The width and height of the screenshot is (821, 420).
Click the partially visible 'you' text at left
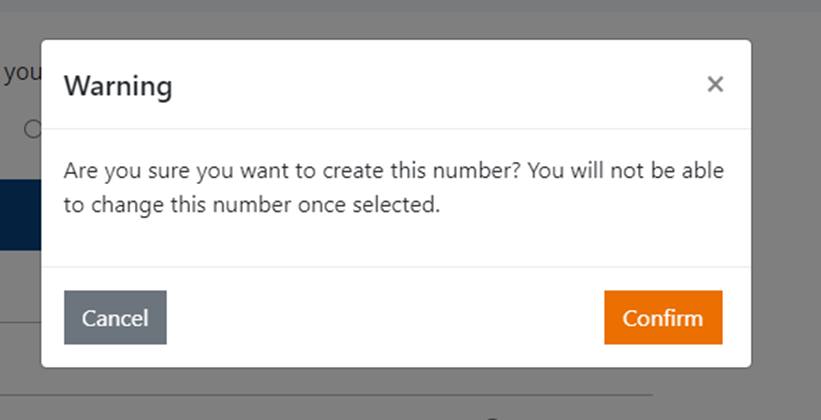[x=20, y=73]
